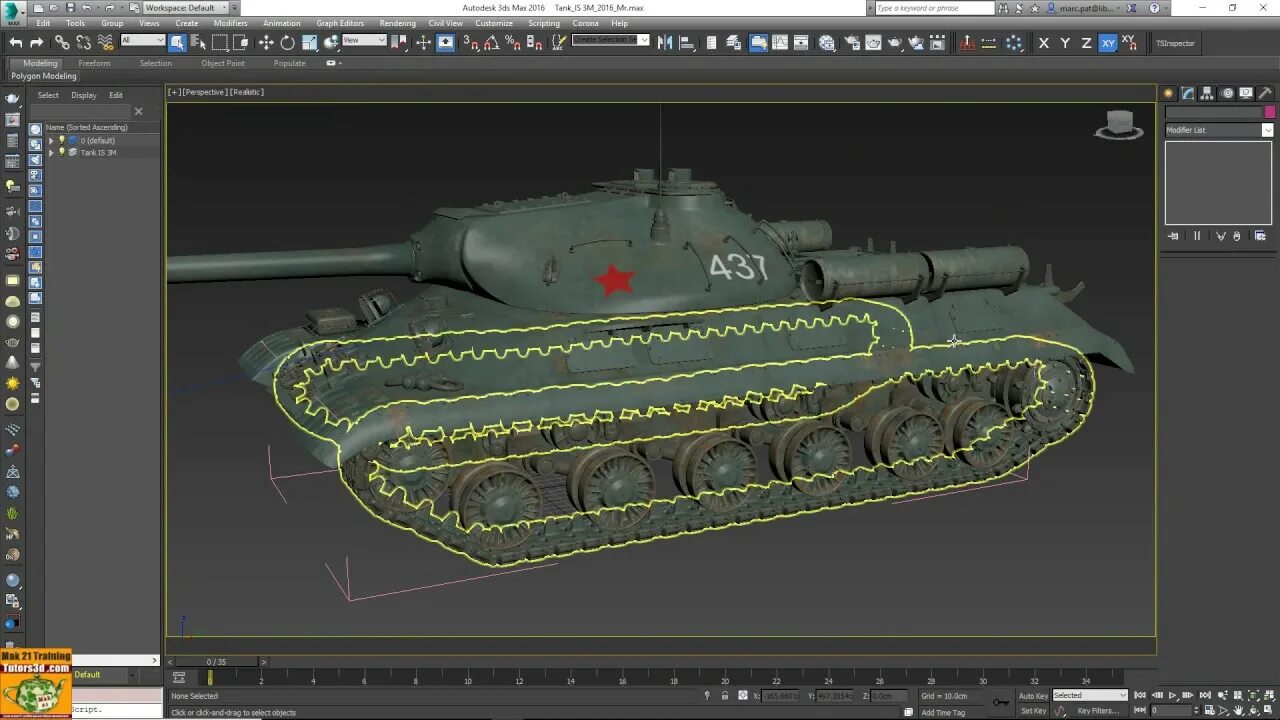Open the Modifiers menu

coord(230,23)
